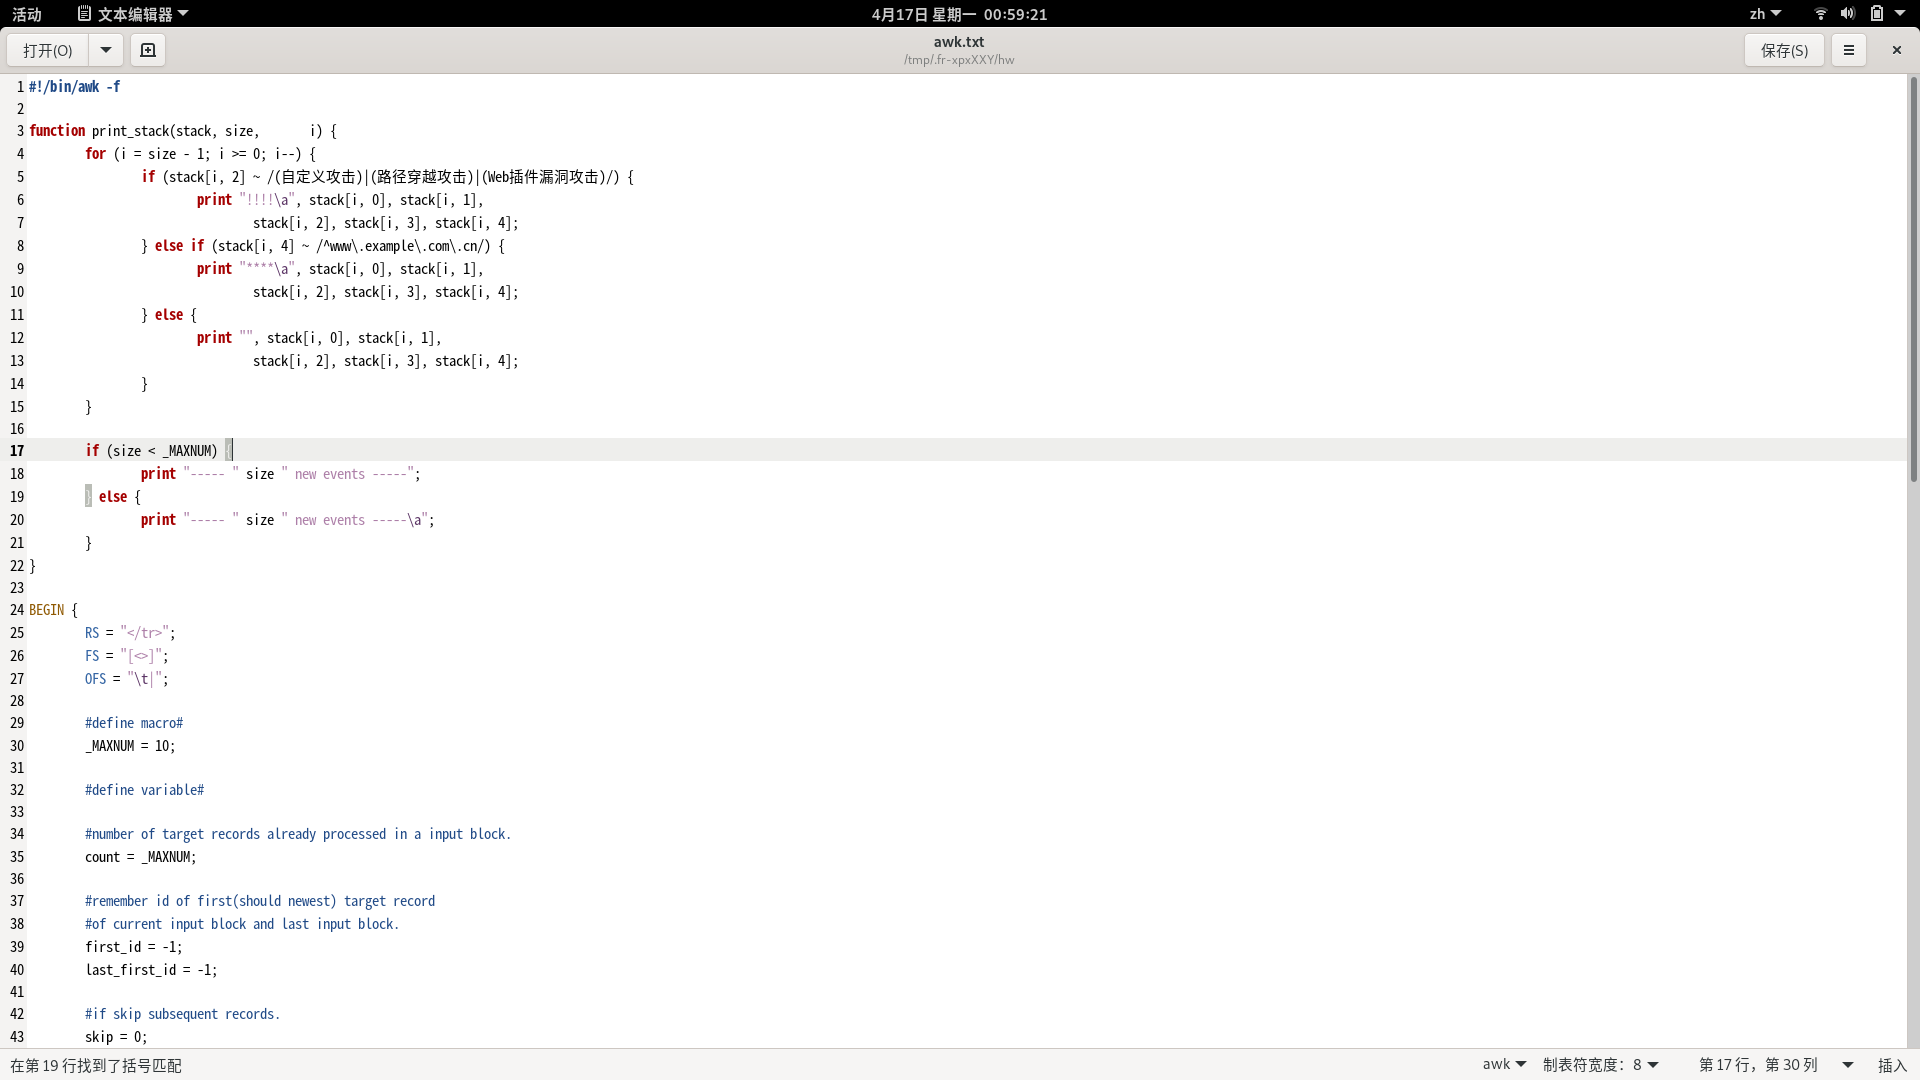Click the file path /tmp/.fr-xpxXXY/hw subtitle
This screenshot has width=1920, height=1080.
click(959, 60)
